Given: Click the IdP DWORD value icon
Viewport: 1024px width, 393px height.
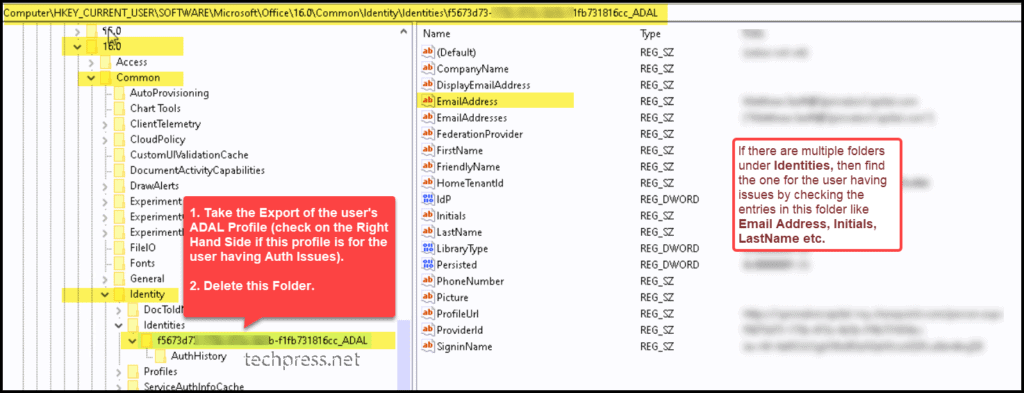Looking at the screenshot, I should point(428,199).
